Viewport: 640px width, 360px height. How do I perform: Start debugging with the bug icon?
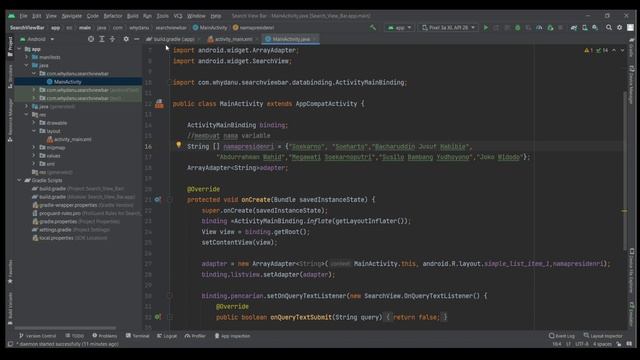point(518,27)
